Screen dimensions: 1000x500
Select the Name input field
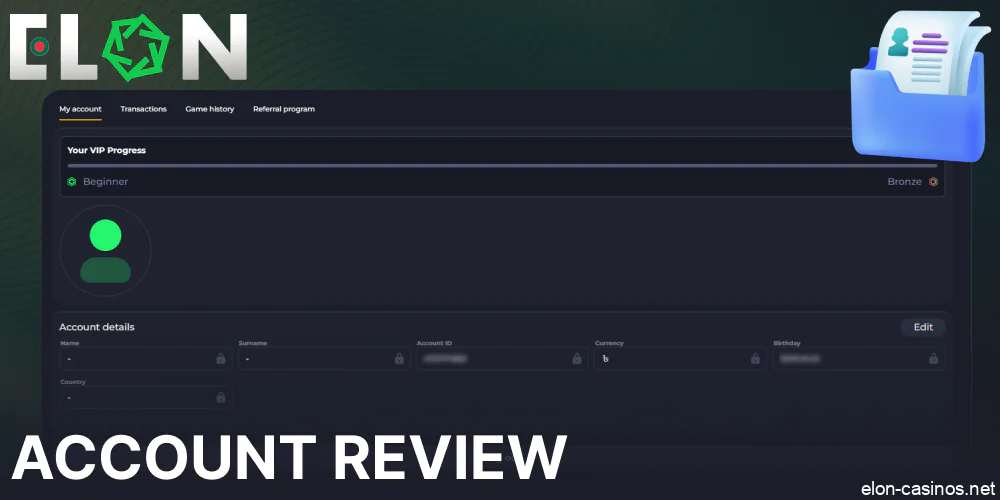click(x=146, y=358)
